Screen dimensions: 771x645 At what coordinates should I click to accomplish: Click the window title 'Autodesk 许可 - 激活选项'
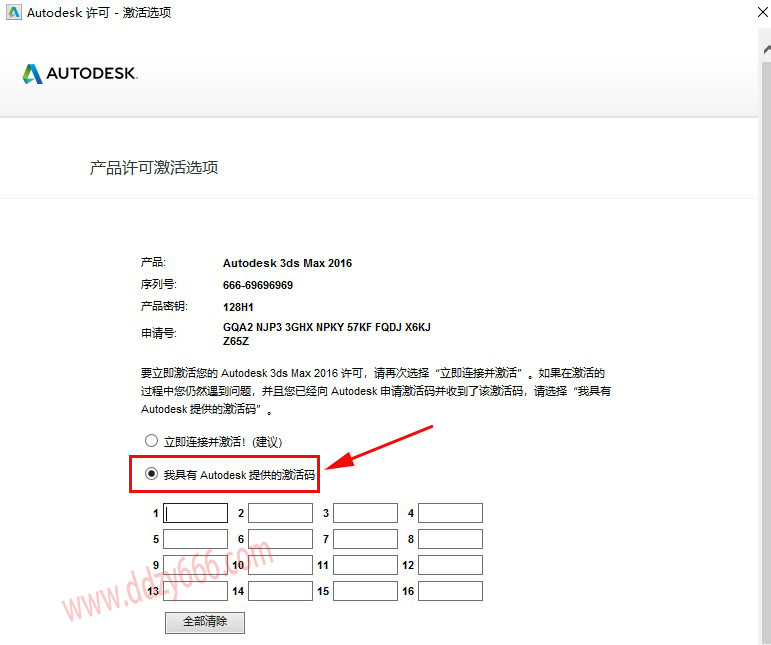[99, 13]
